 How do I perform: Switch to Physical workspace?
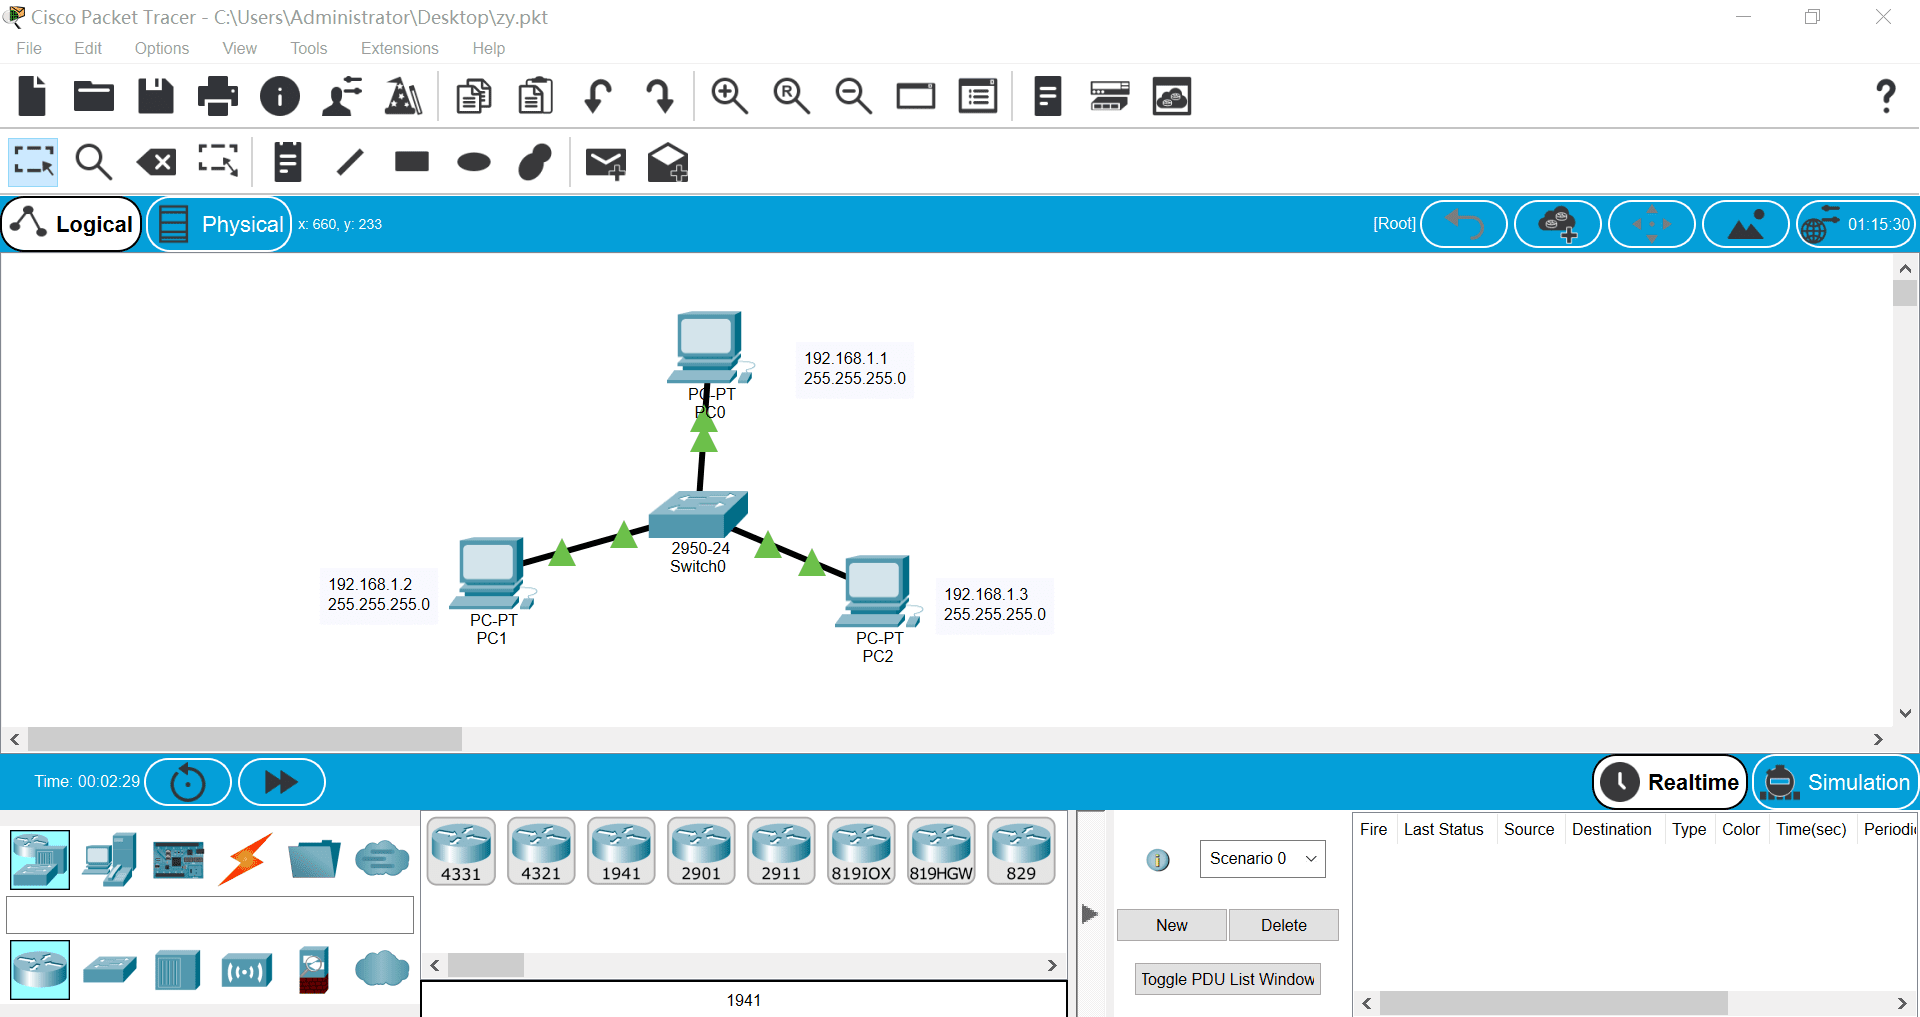point(219,224)
